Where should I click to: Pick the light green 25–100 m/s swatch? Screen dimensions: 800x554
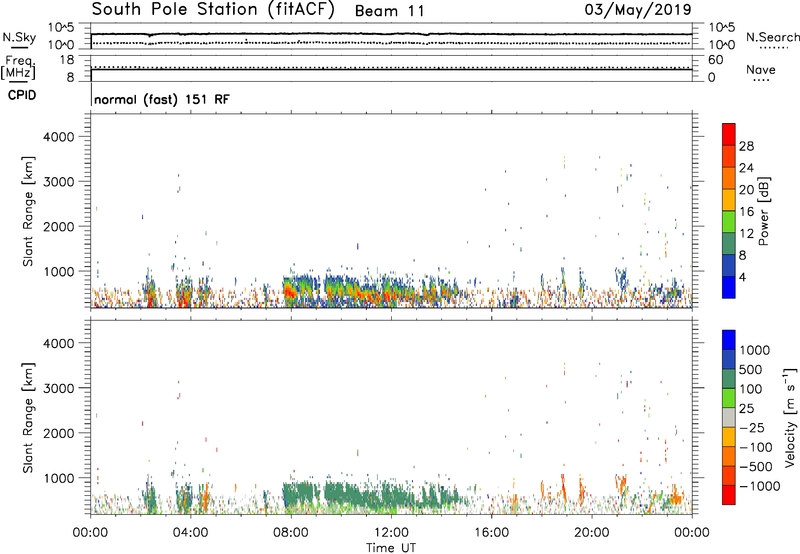[x=729, y=398]
